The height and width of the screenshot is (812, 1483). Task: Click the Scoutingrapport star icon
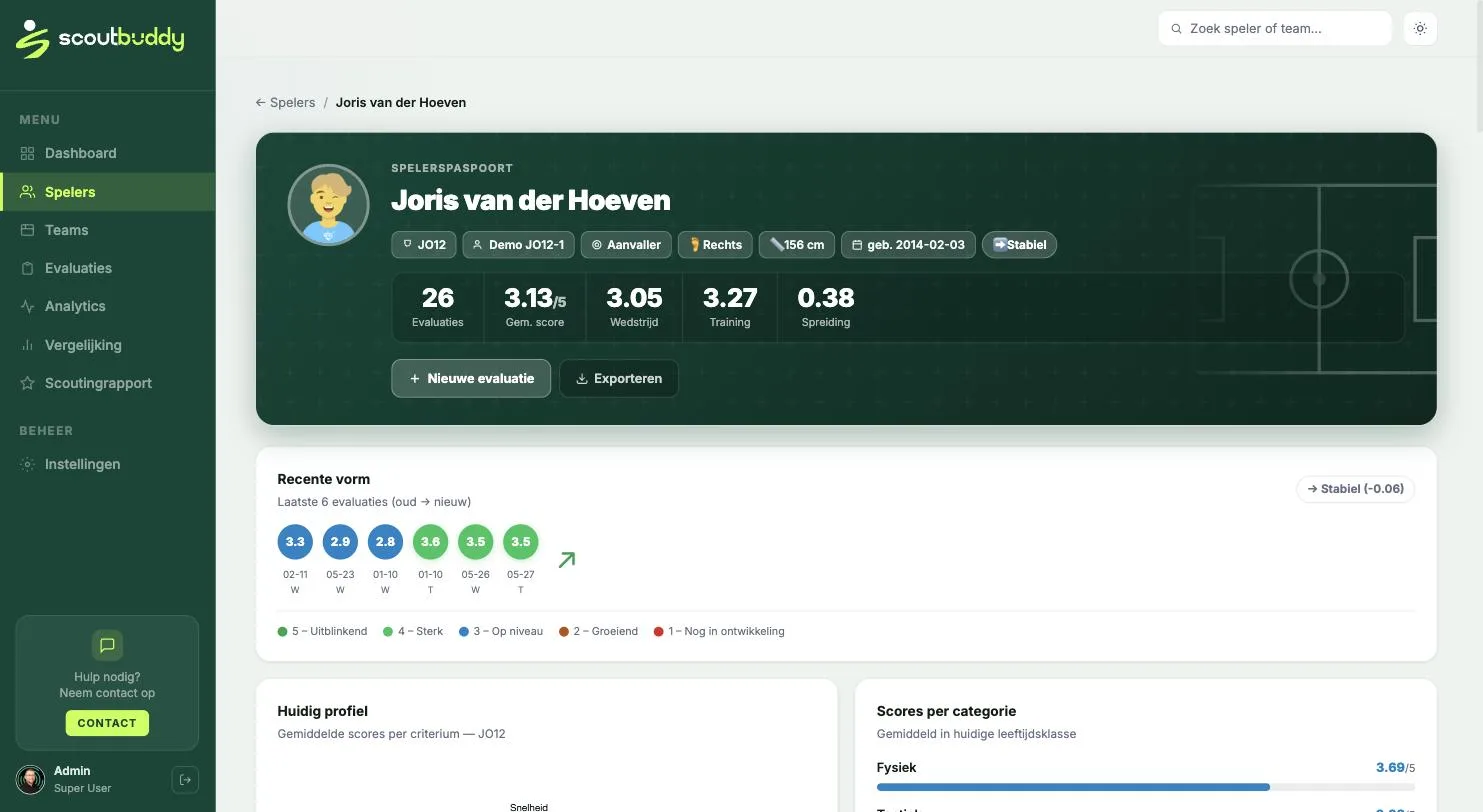pos(27,383)
